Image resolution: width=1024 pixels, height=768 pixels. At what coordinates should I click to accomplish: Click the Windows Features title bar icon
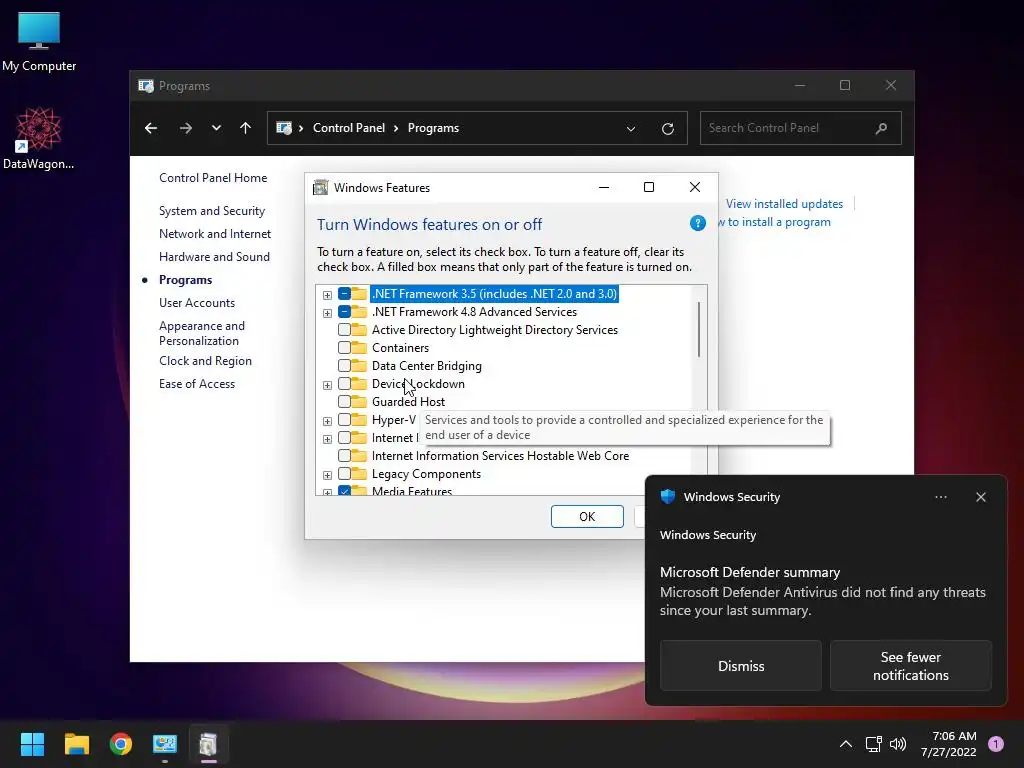pos(321,188)
